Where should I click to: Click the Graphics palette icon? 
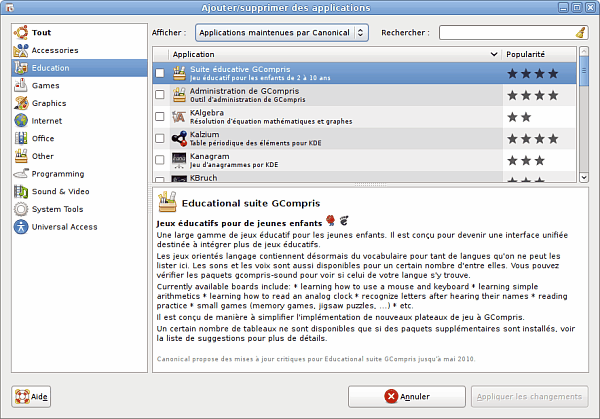click(21, 103)
